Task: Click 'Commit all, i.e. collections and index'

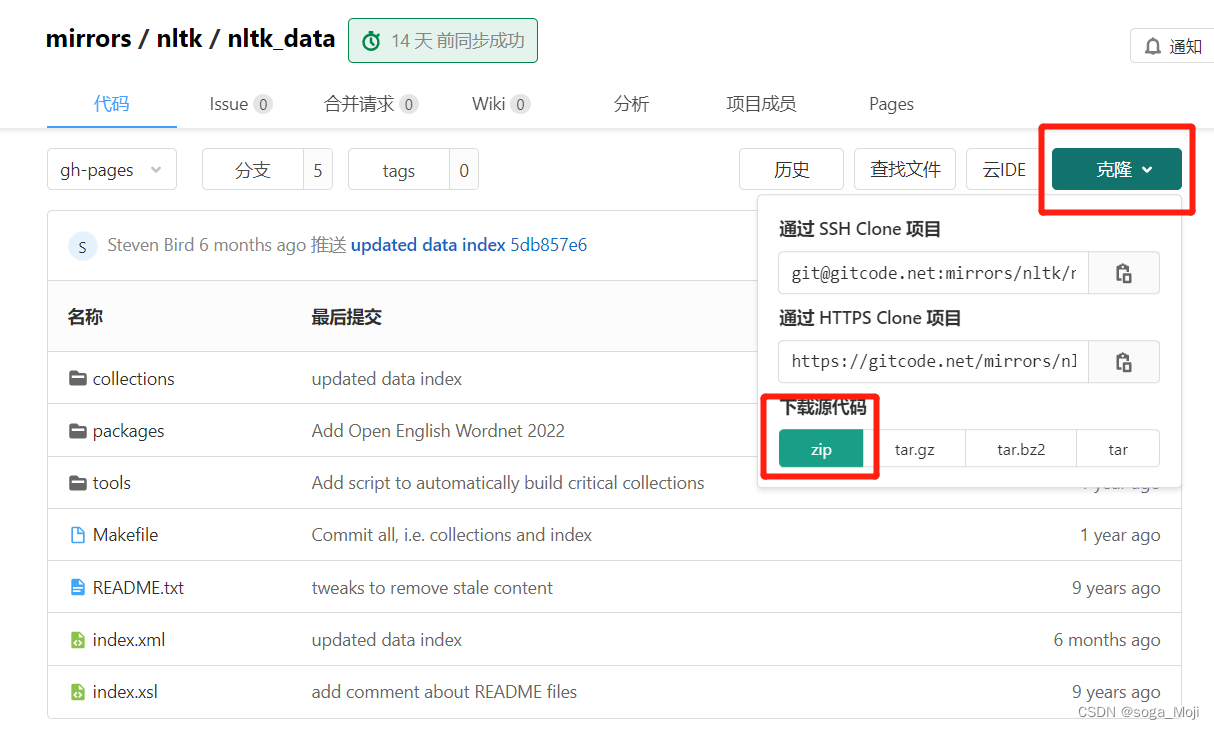Action: coord(452,535)
